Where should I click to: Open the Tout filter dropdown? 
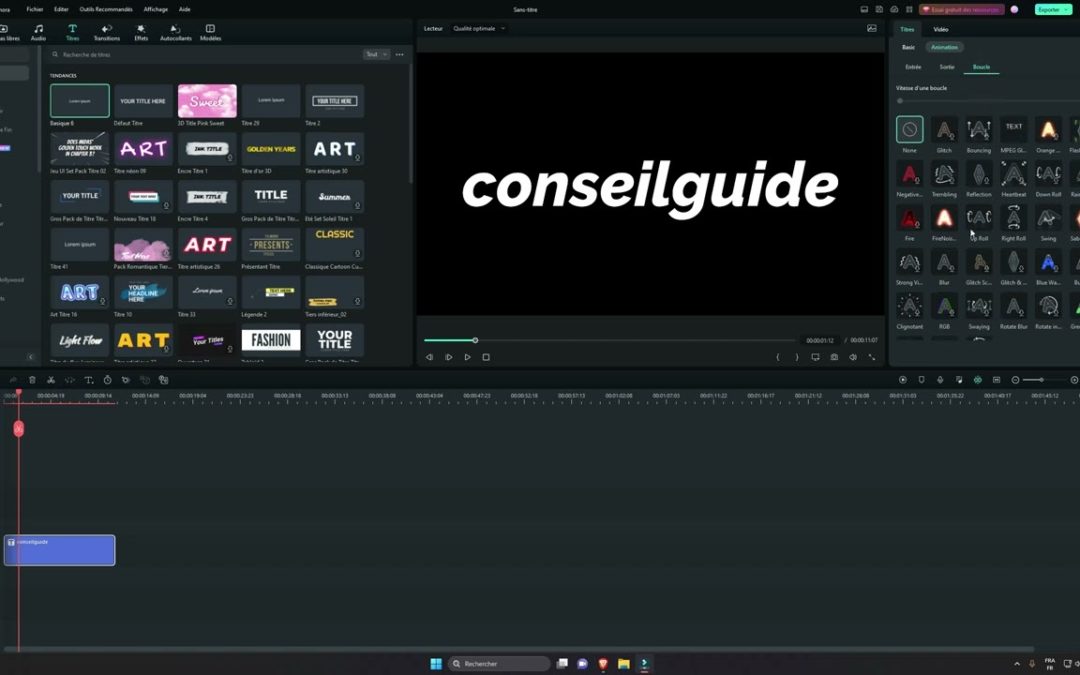click(x=376, y=54)
